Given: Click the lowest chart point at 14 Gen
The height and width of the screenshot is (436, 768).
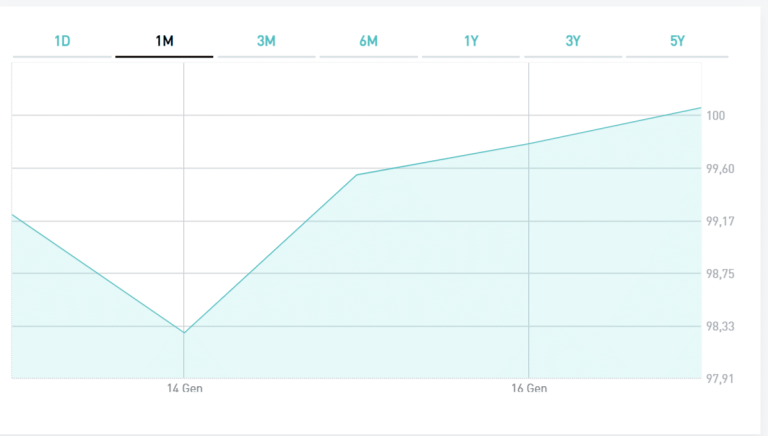Looking at the screenshot, I should (x=184, y=332).
